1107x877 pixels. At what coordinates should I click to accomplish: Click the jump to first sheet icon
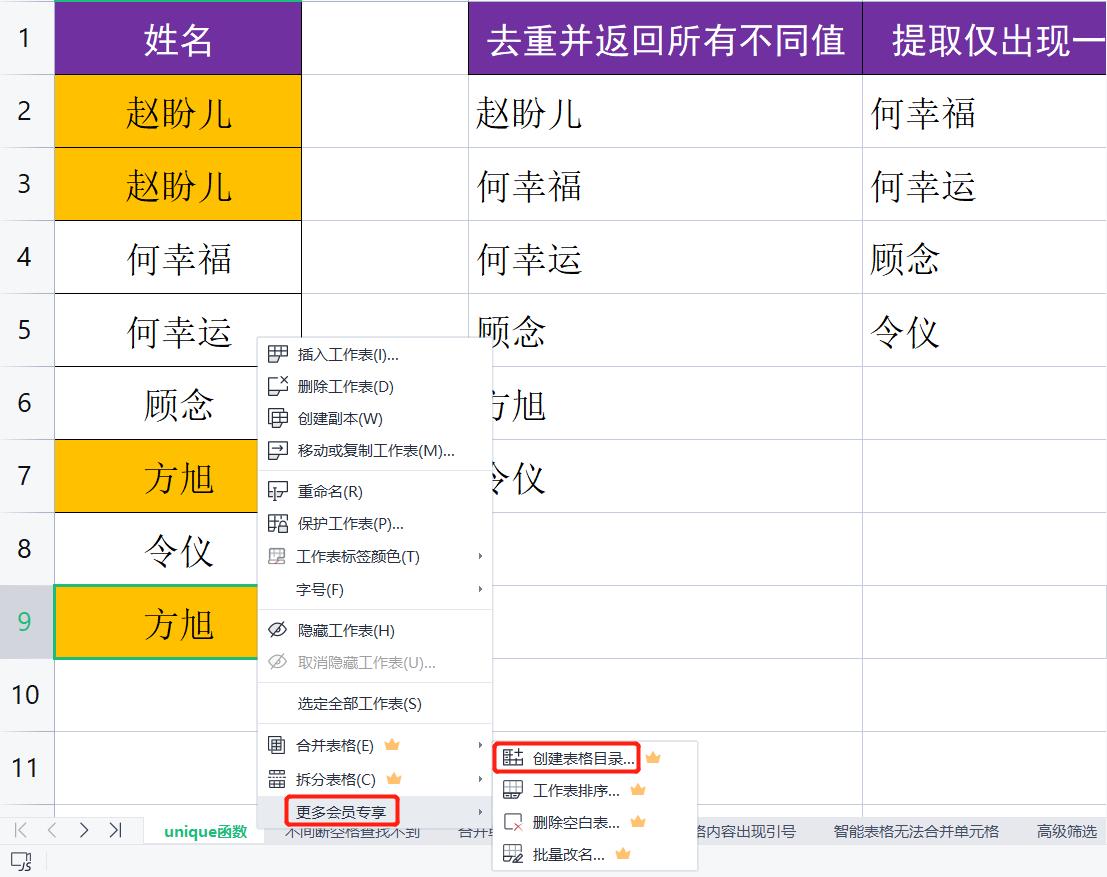point(18,829)
